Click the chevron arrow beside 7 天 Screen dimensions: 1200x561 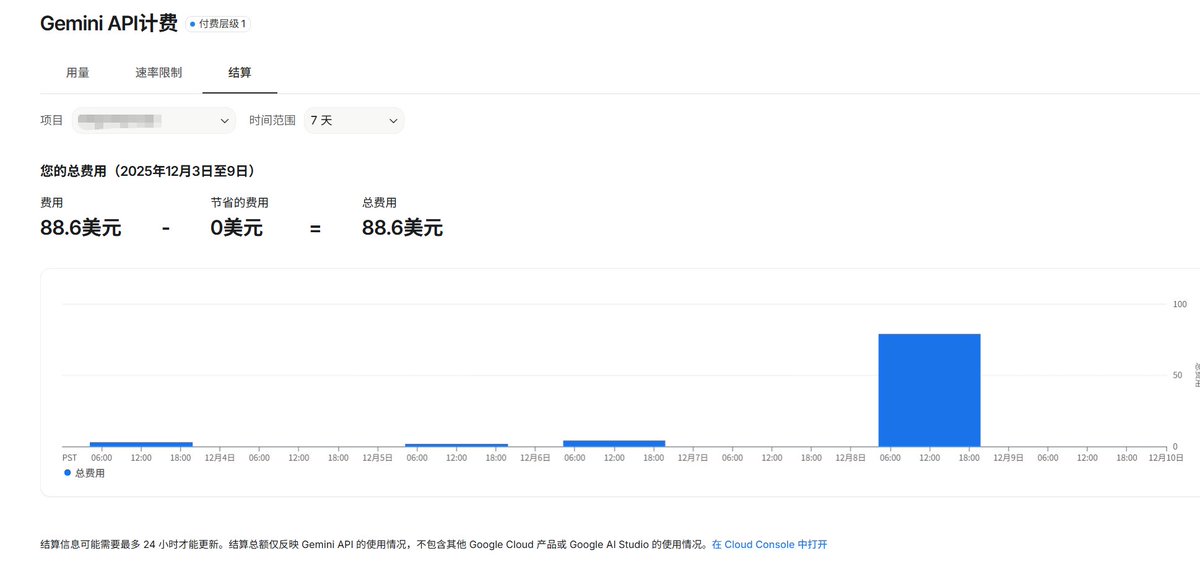(392, 121)
